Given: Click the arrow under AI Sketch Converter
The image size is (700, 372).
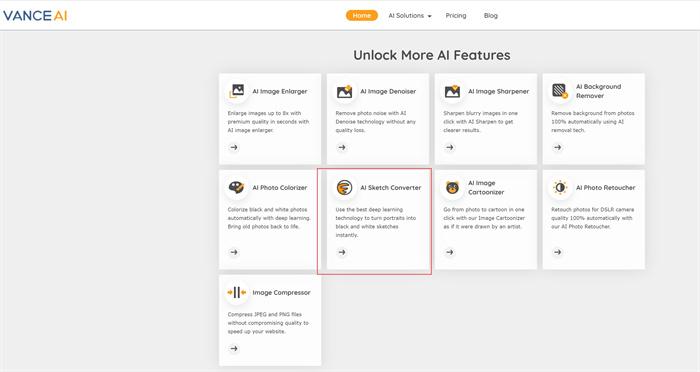Looking at the screenshot, I should pyautogui.click(x=342, y=252).
